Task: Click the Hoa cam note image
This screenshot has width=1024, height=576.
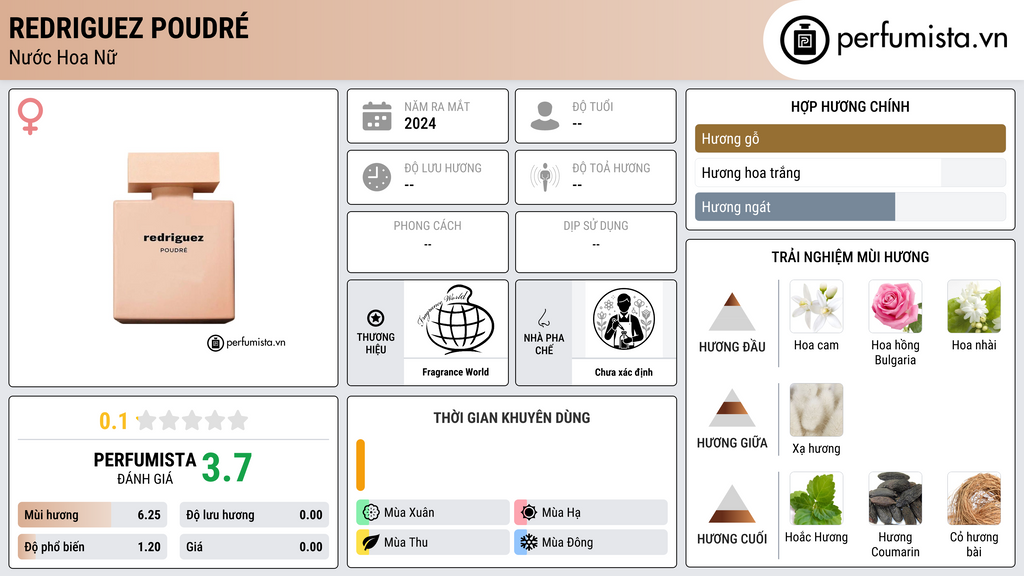Action: tap(816, 306)
